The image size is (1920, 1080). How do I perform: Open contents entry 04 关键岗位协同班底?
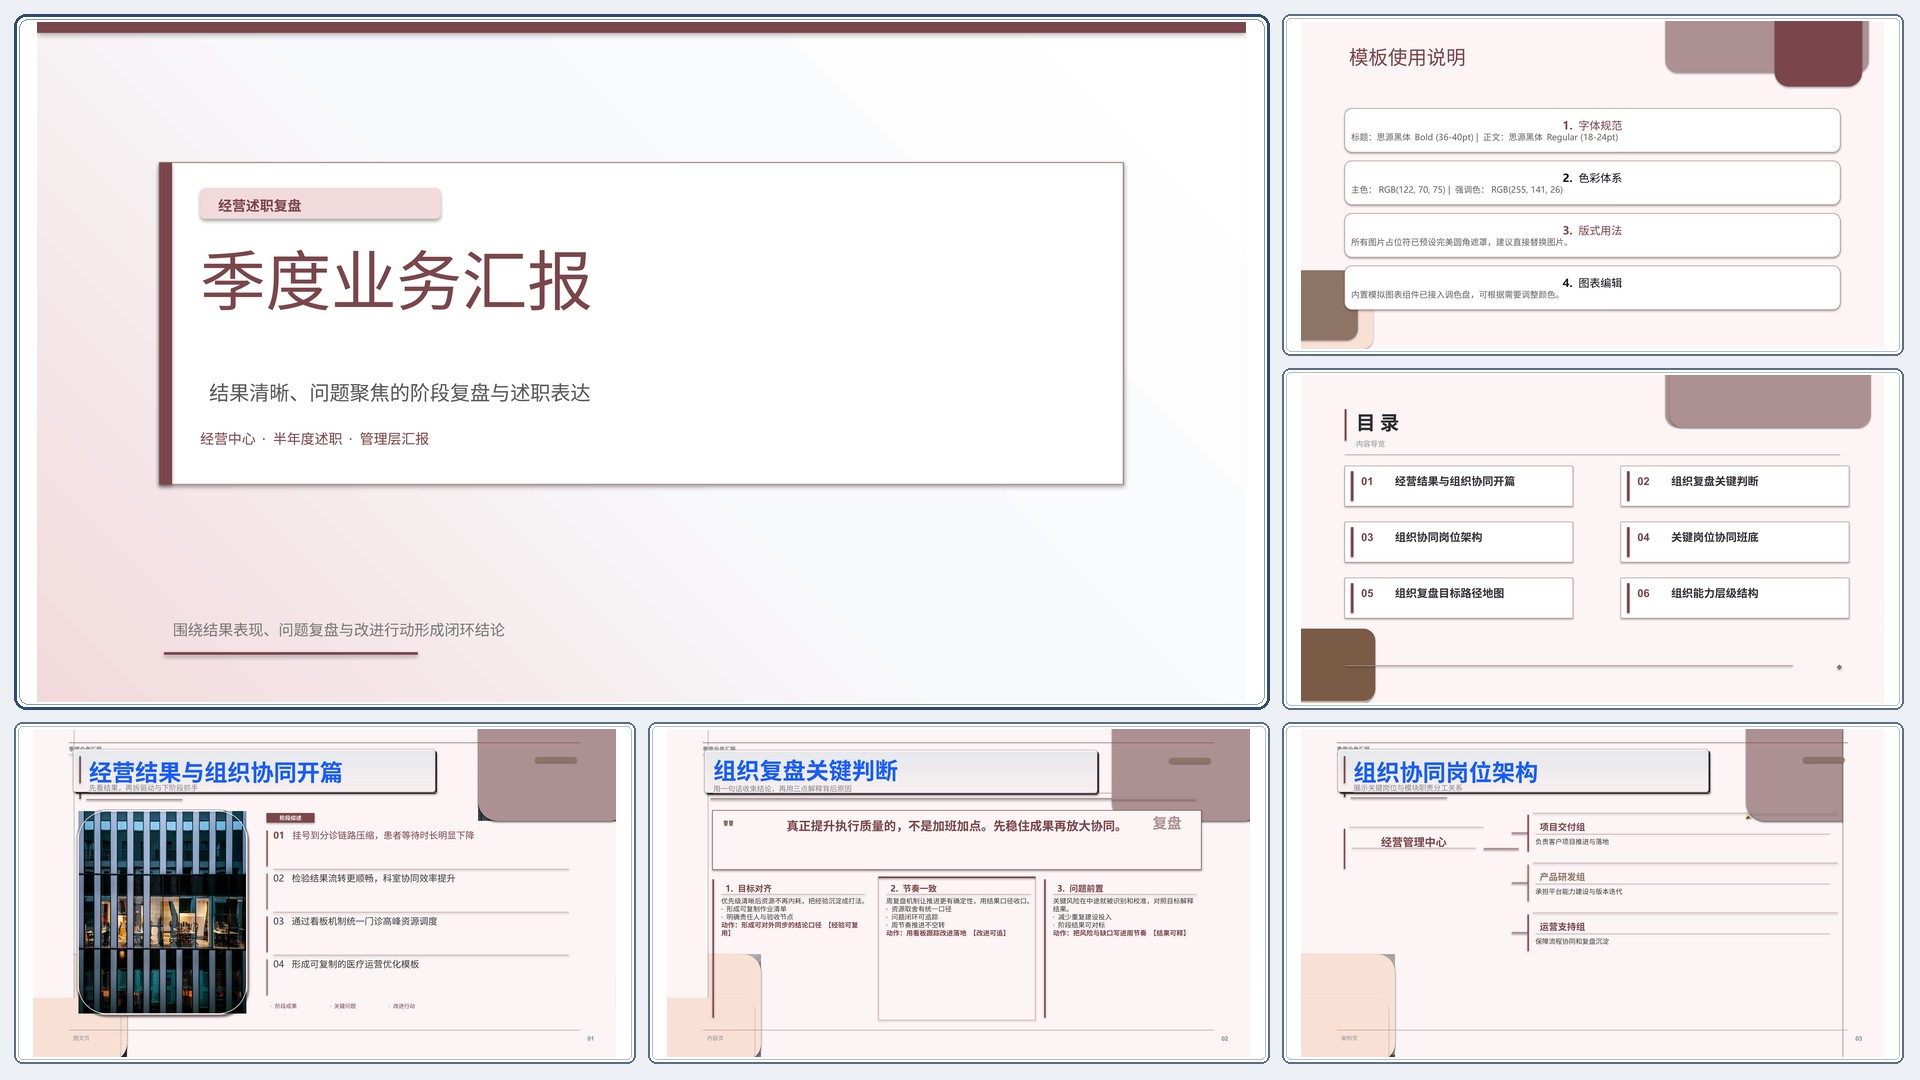pos(1735,542)
